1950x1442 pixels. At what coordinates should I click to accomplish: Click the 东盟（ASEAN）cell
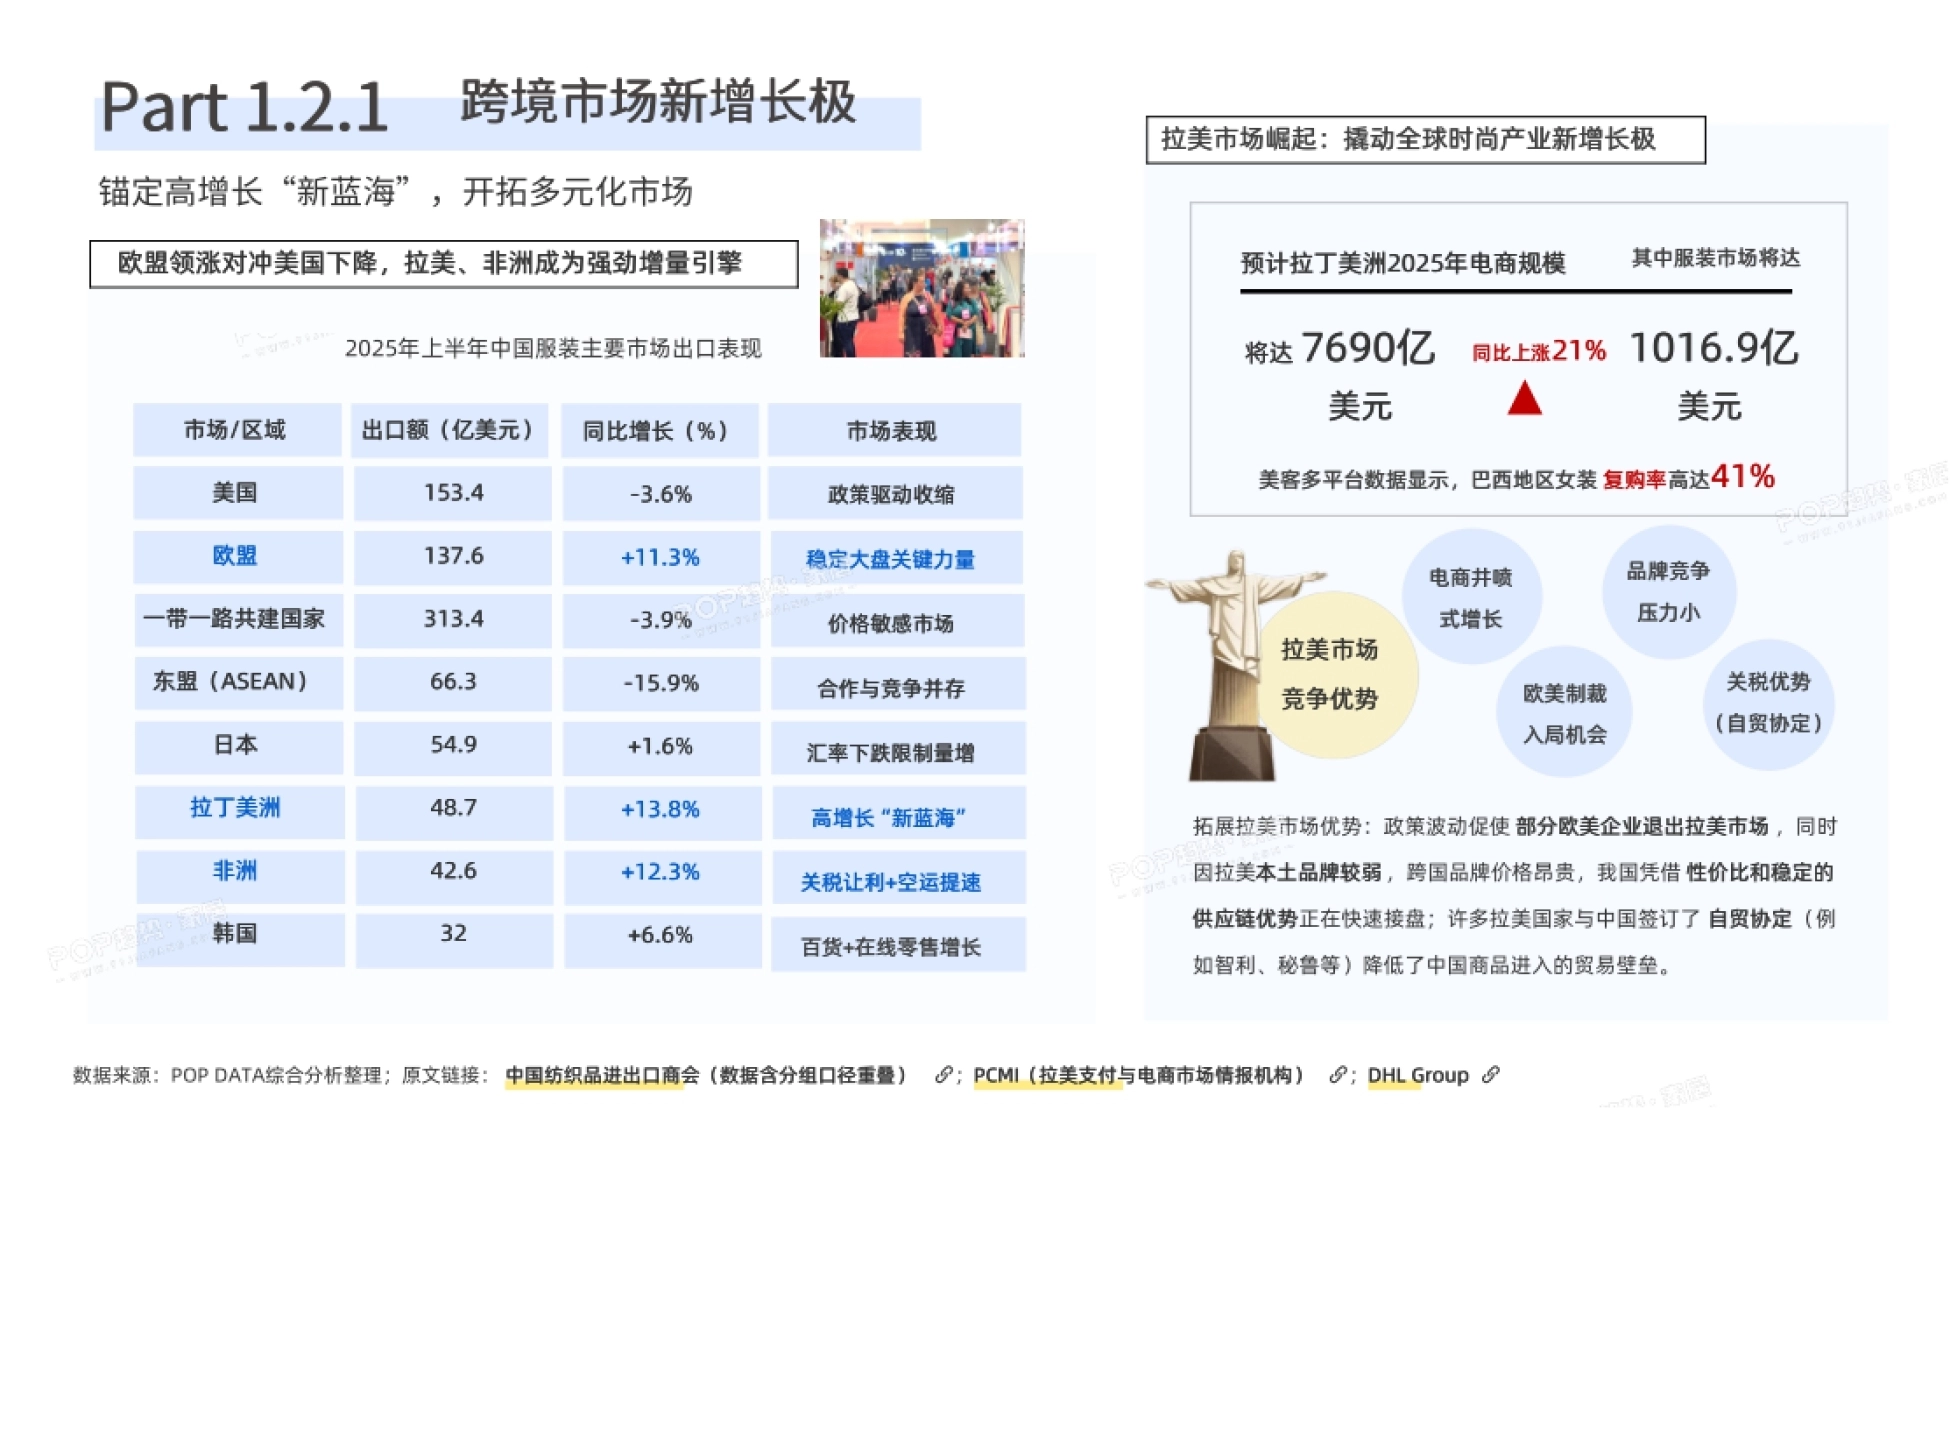click(x=239, y=682)
